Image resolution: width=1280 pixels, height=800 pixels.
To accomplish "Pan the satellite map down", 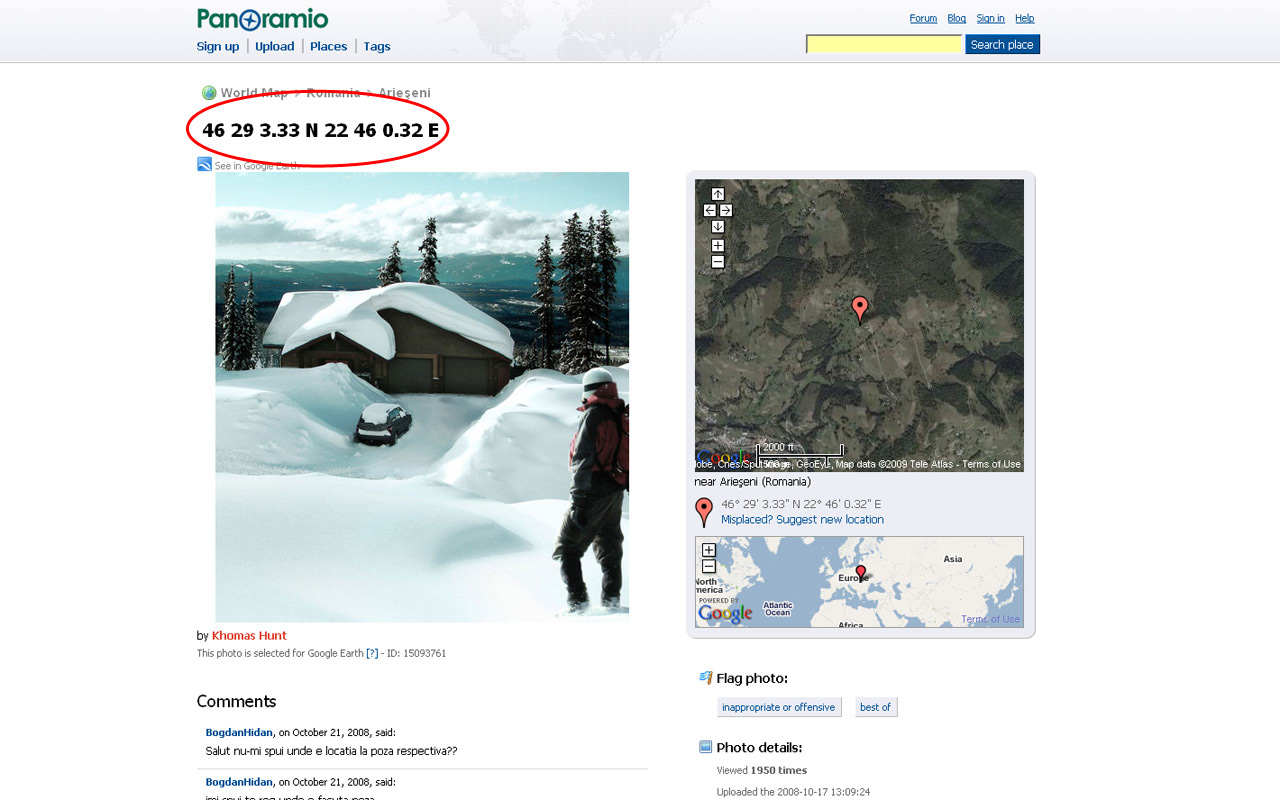I will click(x=717, y=227).
